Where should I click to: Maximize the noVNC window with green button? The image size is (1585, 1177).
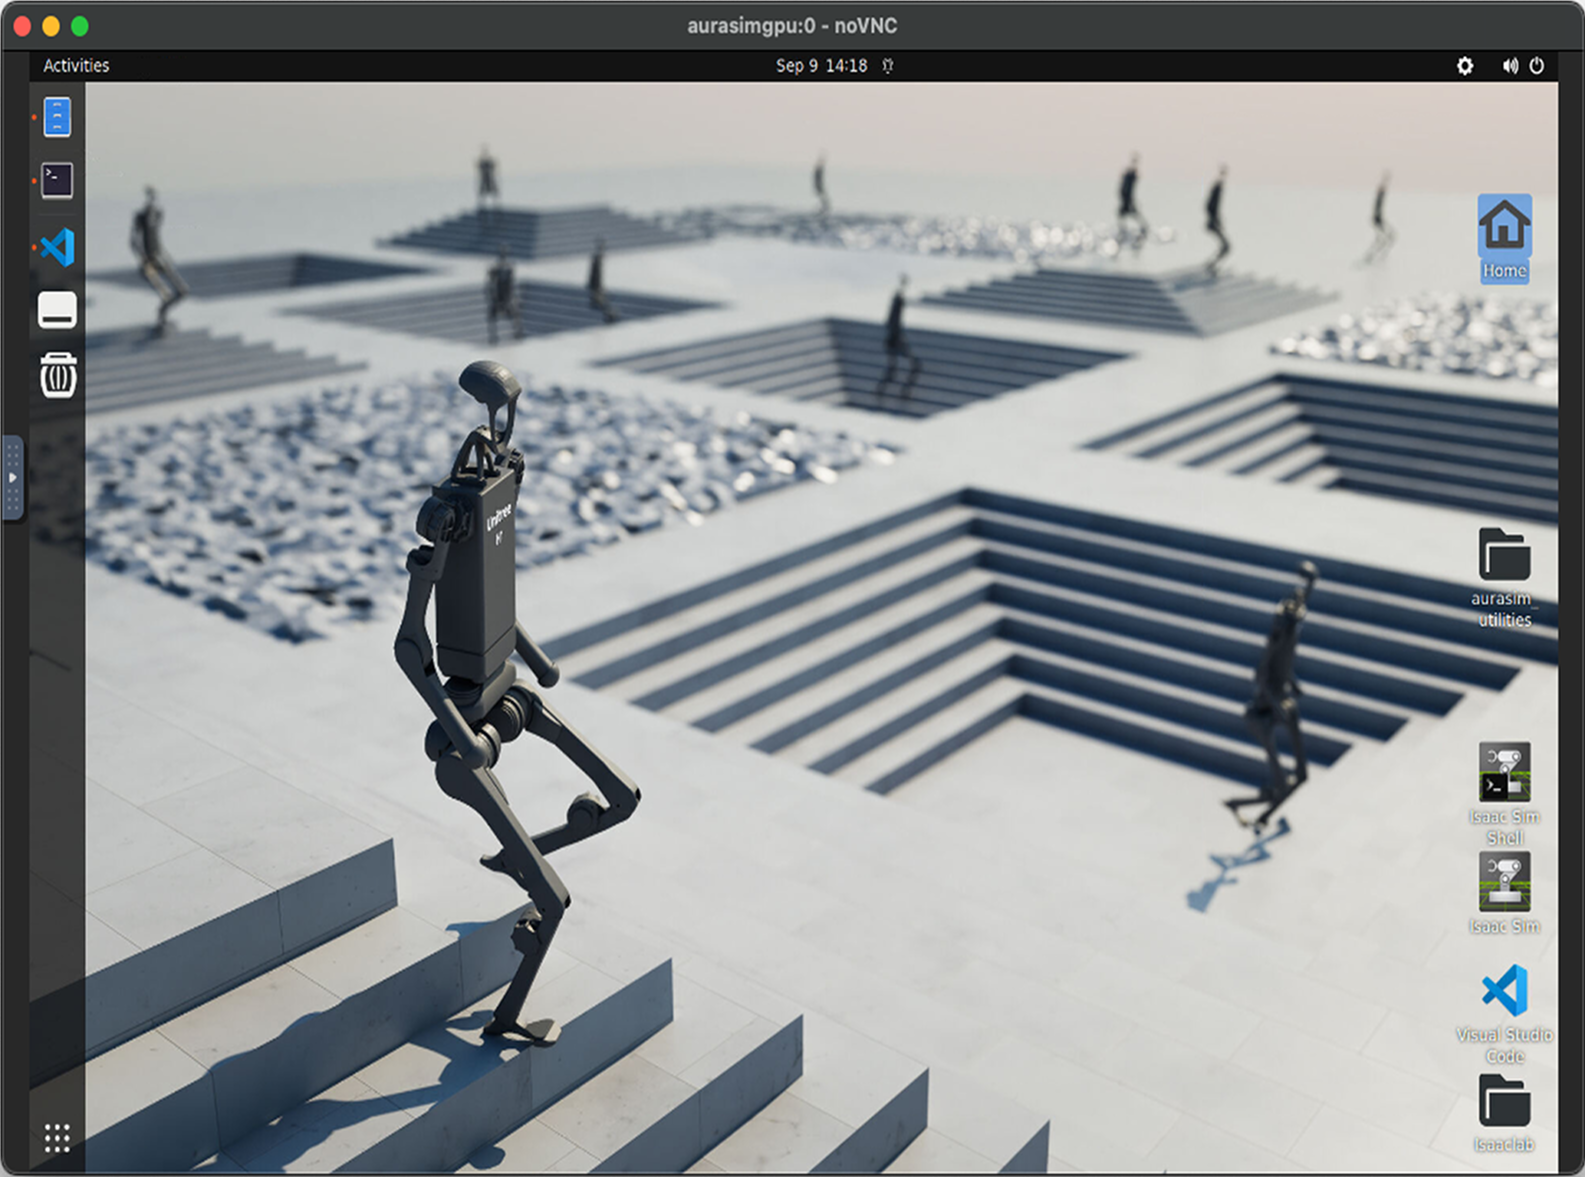tap(80, 26)
